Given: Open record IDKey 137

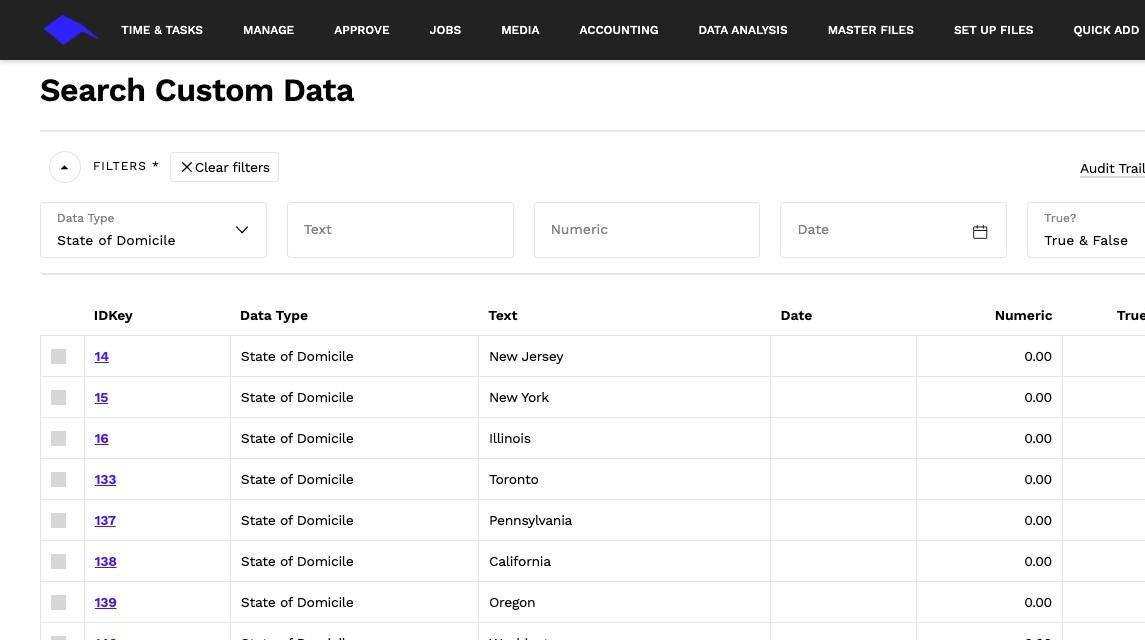Looking at the screenshot, I should (105, 520).
